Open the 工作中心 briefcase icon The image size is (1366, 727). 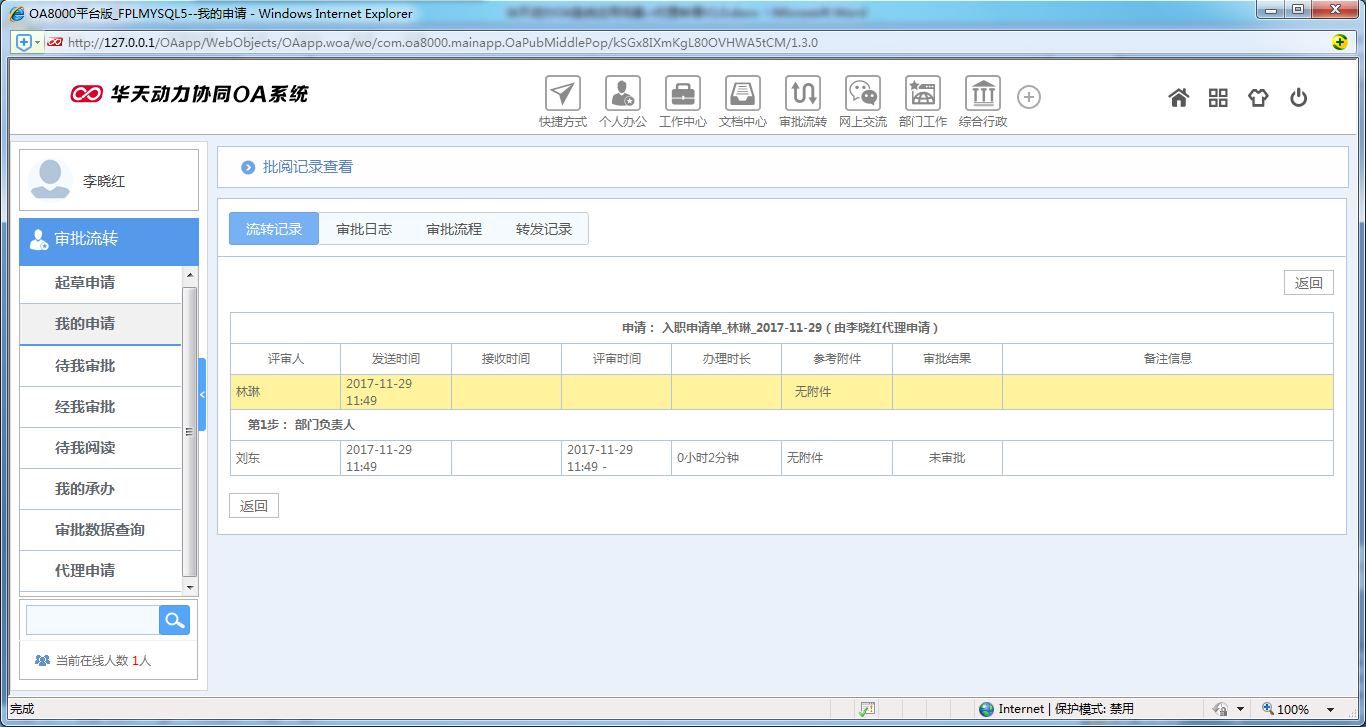coord(683,94)
